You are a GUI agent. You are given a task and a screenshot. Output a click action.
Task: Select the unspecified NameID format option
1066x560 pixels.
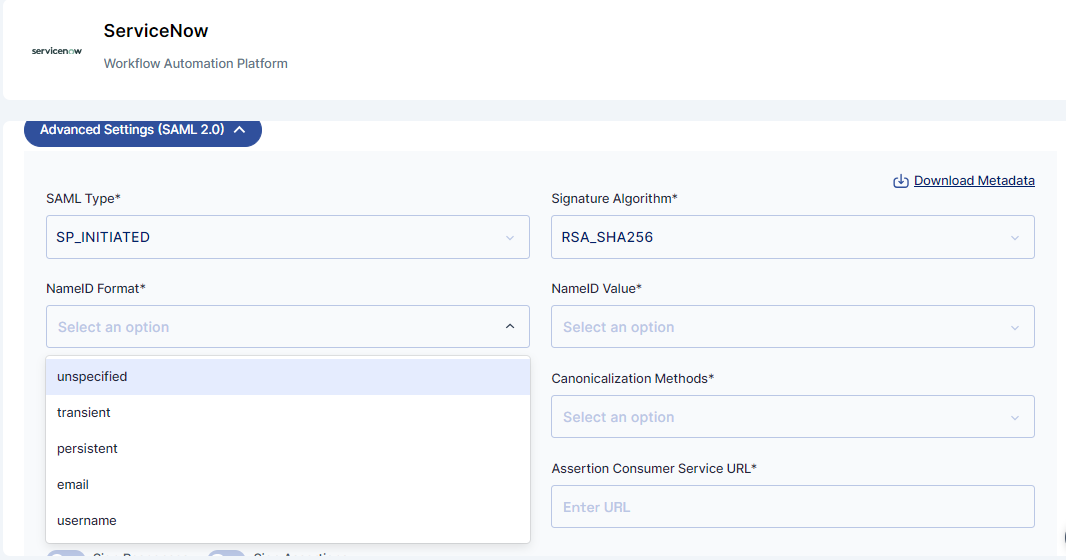[288, 377]
